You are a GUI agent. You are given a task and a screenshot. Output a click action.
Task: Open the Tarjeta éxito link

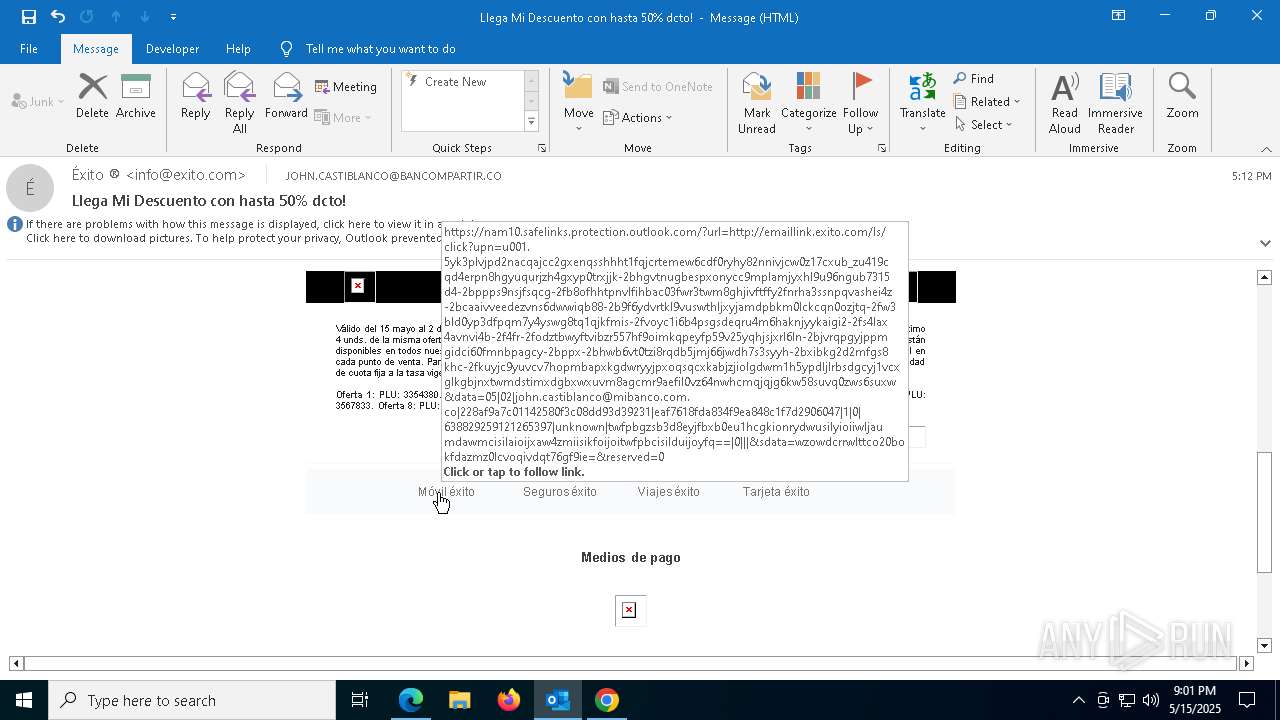[776, 492]
